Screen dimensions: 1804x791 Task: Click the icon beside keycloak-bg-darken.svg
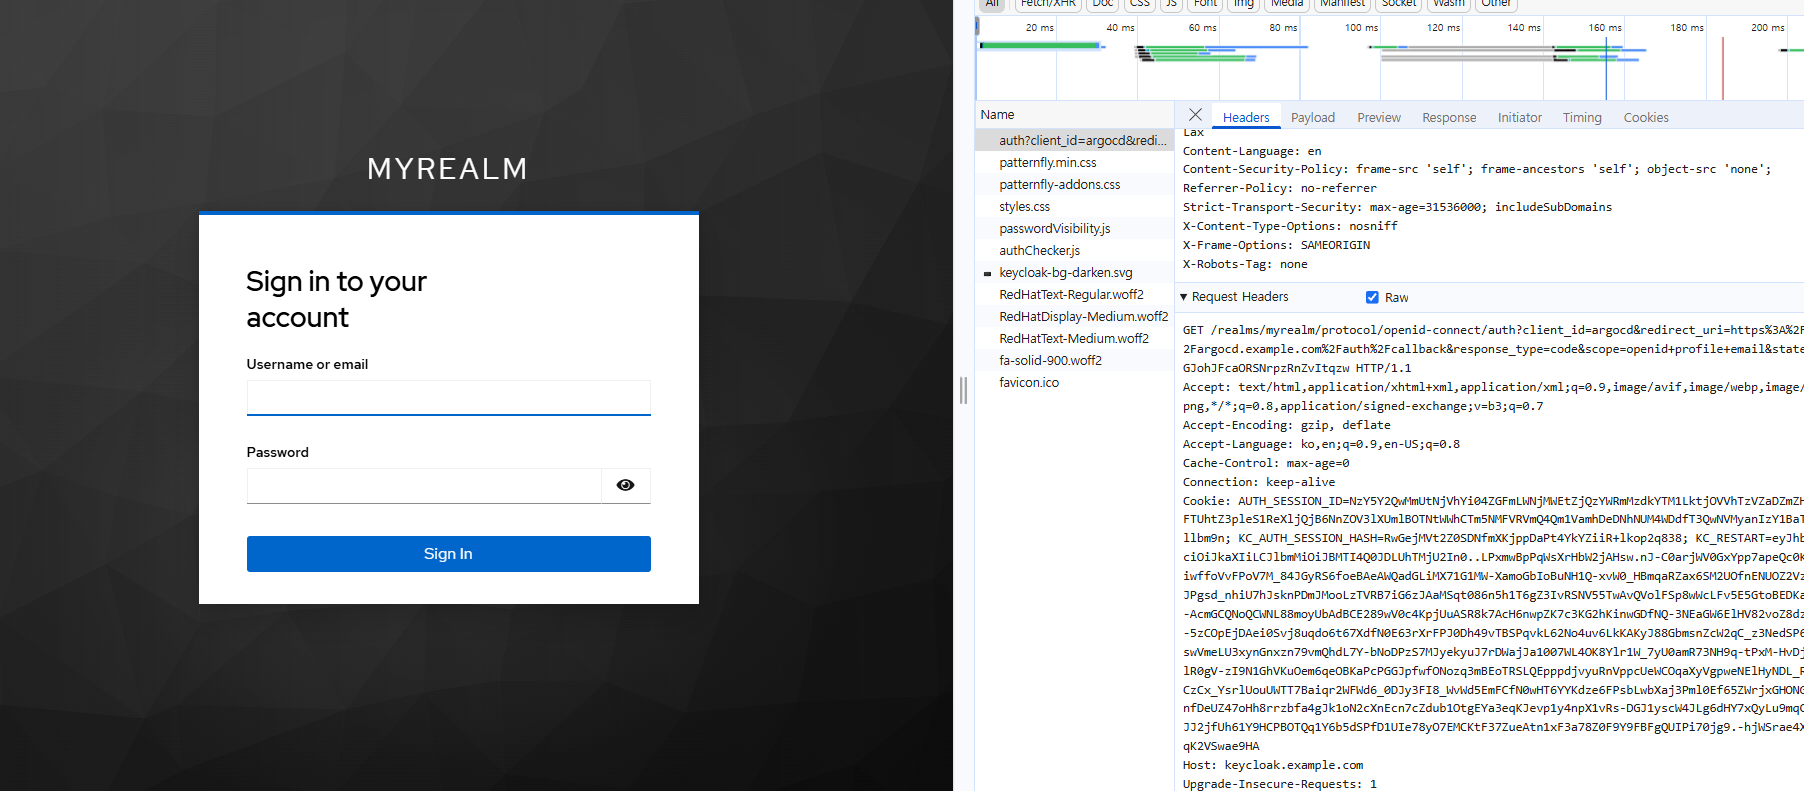[987, 273]
